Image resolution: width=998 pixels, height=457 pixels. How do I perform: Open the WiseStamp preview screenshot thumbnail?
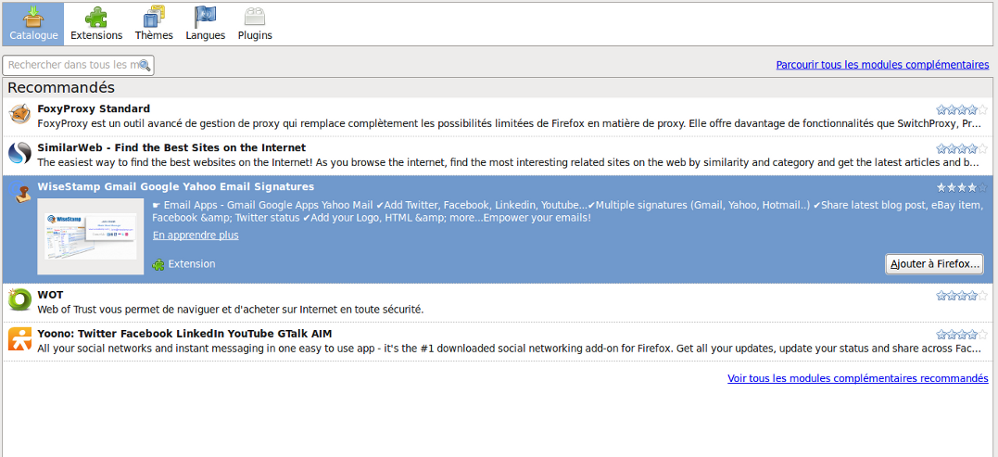tap(91, 236)
